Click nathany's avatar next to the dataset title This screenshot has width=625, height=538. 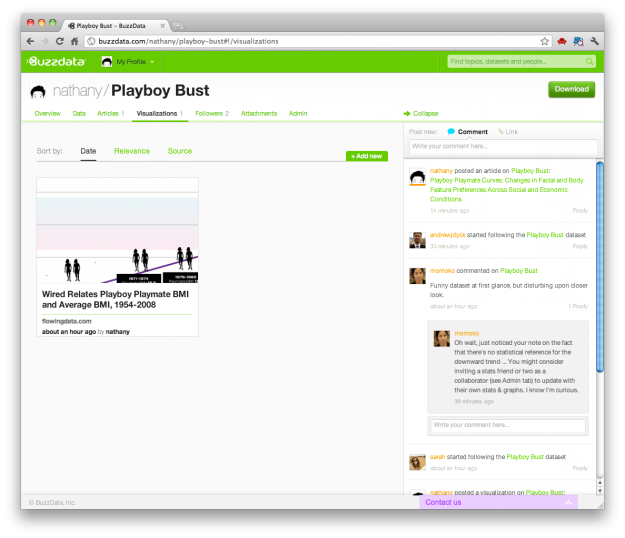pyautogui.click(x=38, y=91)
